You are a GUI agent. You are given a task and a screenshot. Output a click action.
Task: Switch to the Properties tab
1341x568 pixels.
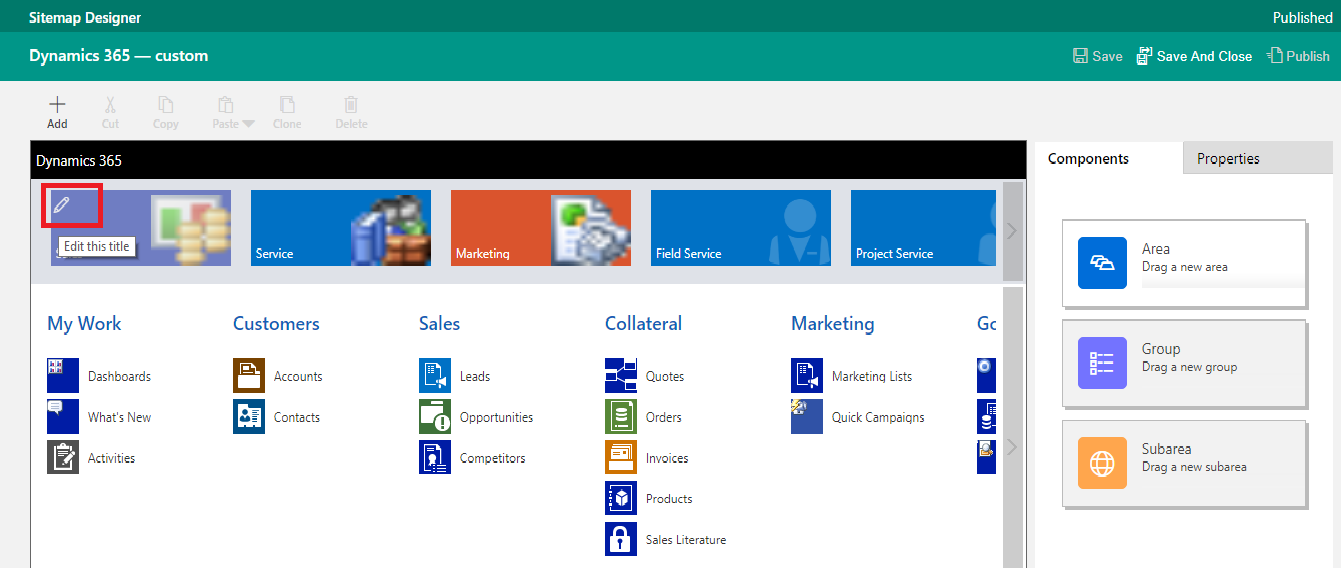click(x=1258, y=158)
